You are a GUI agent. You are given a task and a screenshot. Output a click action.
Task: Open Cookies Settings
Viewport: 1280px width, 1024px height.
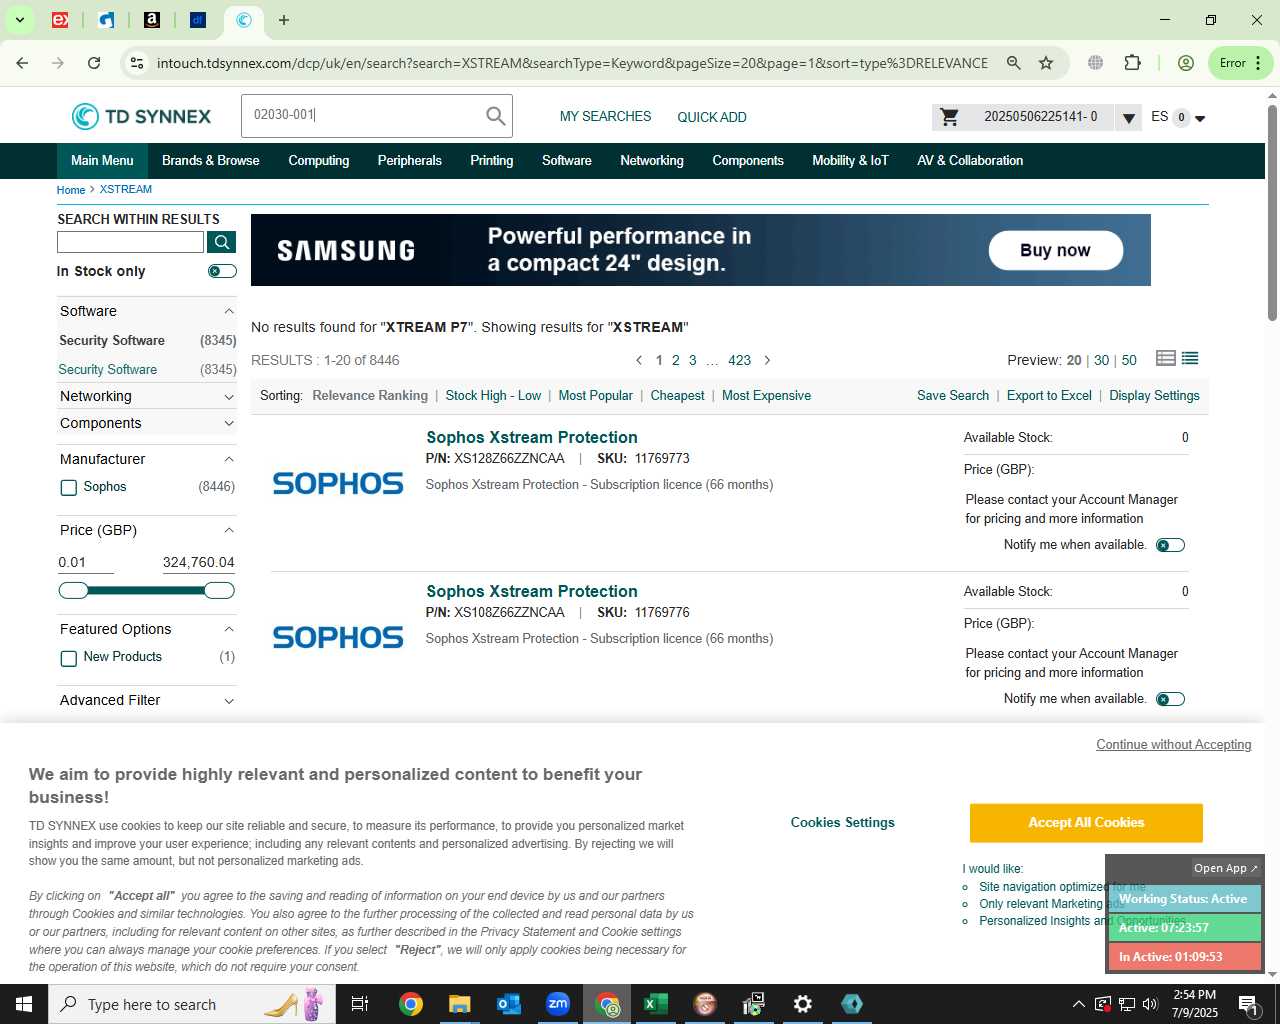(x=842, y=822)
